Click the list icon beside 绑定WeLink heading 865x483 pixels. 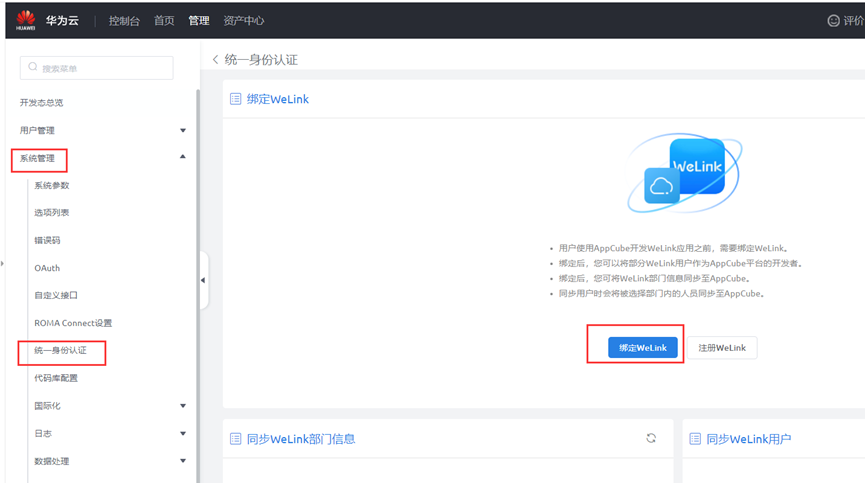[236, 99]
